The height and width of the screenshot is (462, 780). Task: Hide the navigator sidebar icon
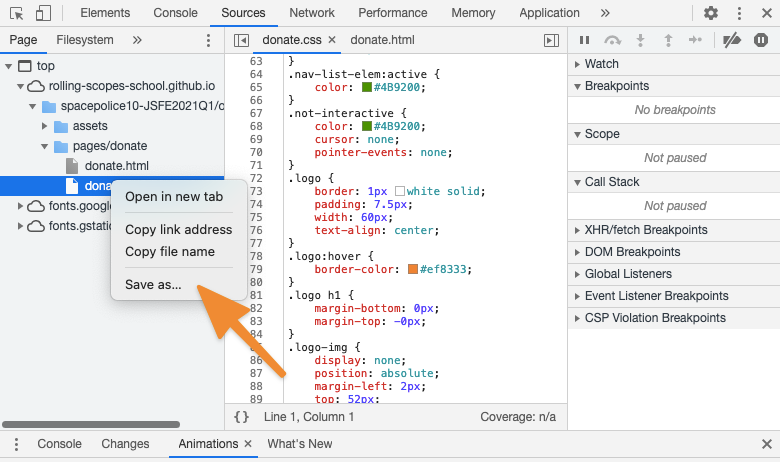(x=241, y=40)
